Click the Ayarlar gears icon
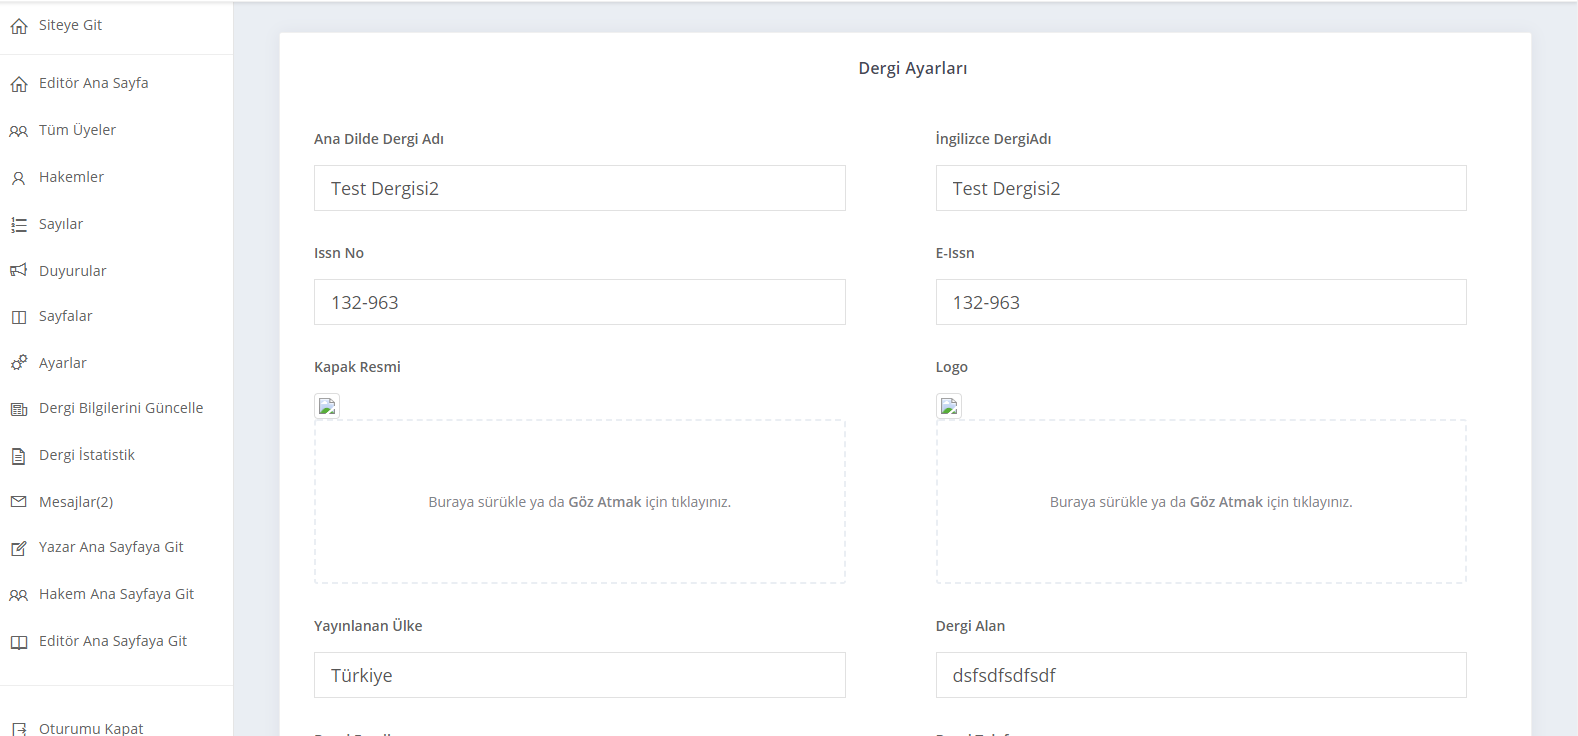The image size is (1578, 736). 19,363
